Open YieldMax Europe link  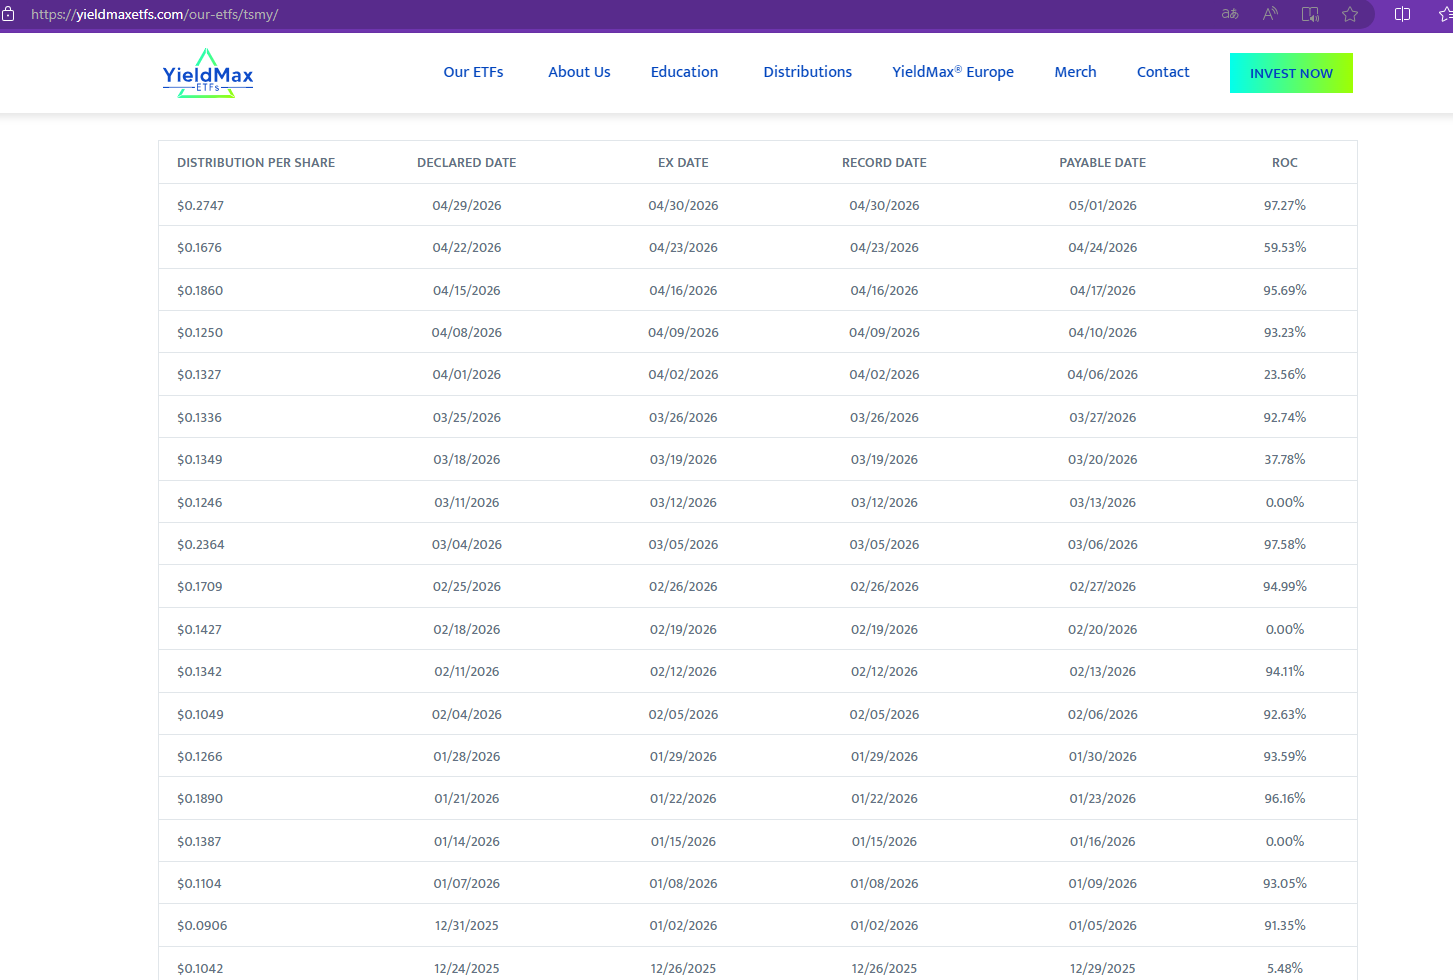[953, 72]
